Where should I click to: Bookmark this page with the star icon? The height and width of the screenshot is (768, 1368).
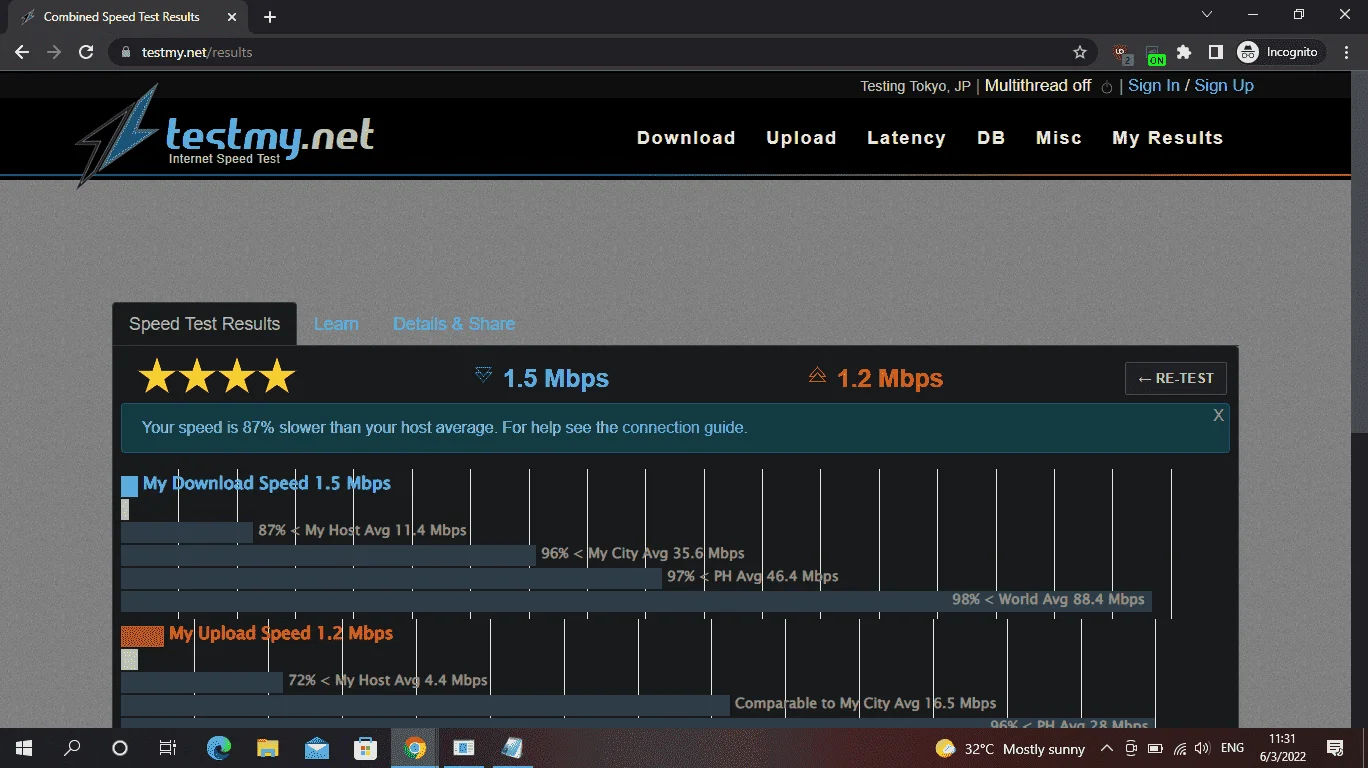(x=1080, y=52)
